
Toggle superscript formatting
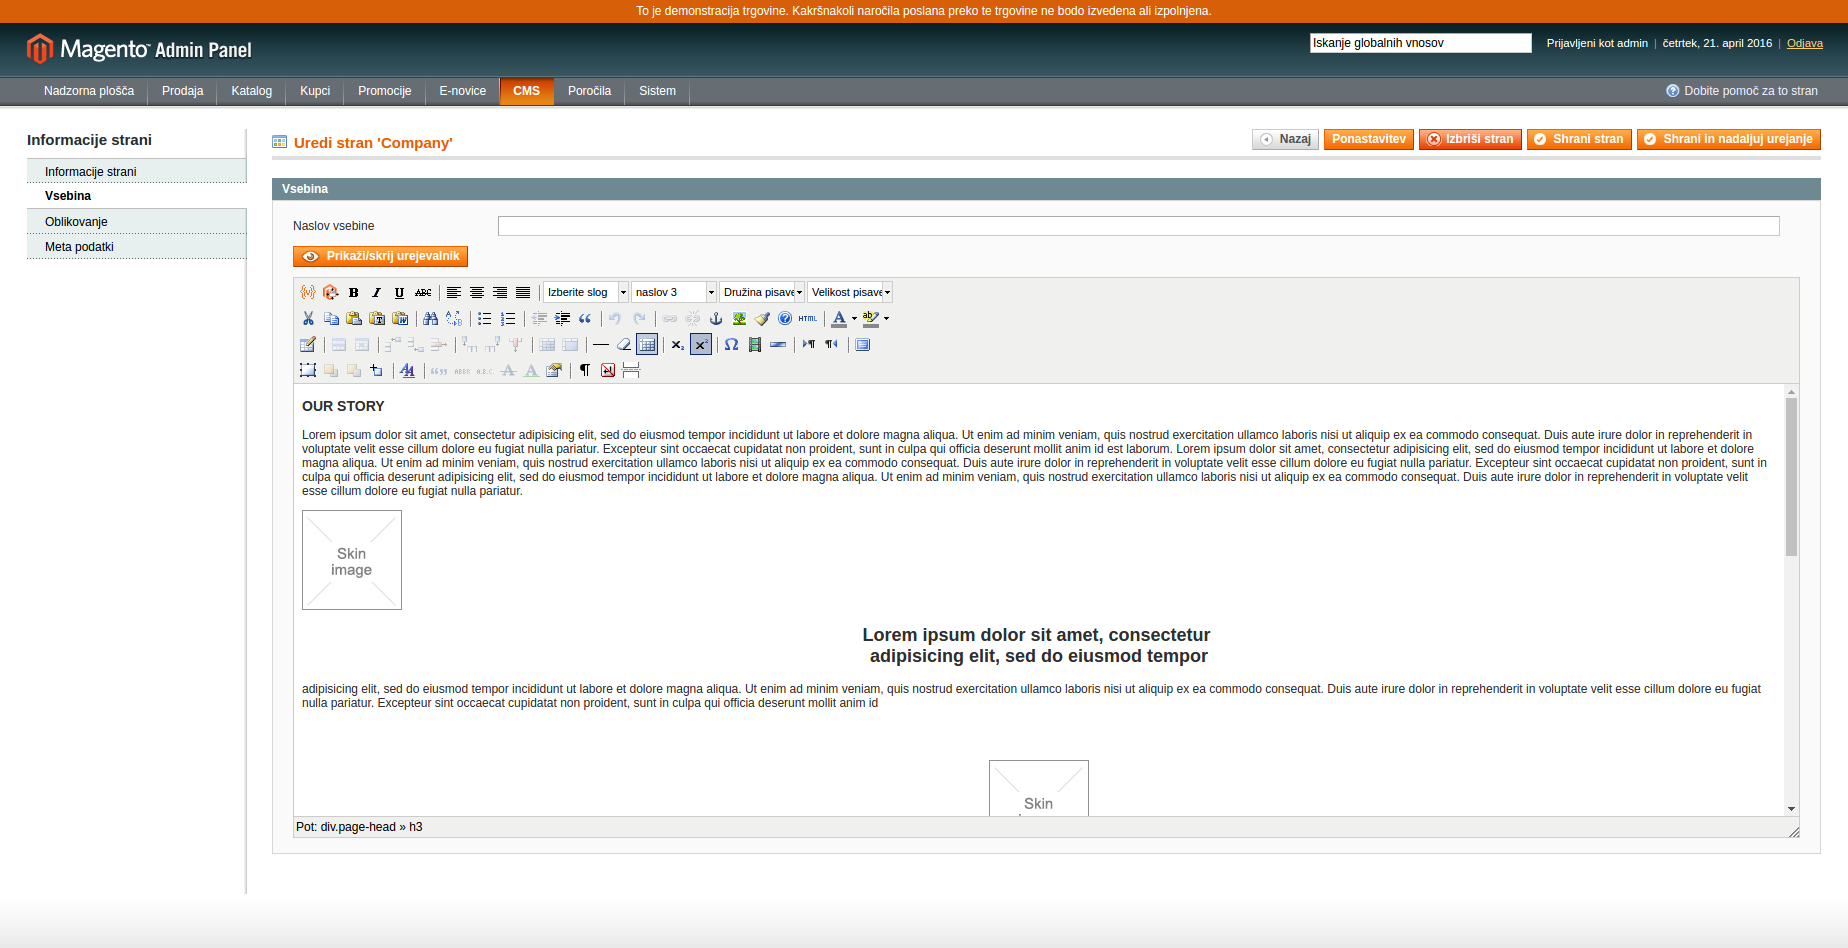tap(700, 344)
